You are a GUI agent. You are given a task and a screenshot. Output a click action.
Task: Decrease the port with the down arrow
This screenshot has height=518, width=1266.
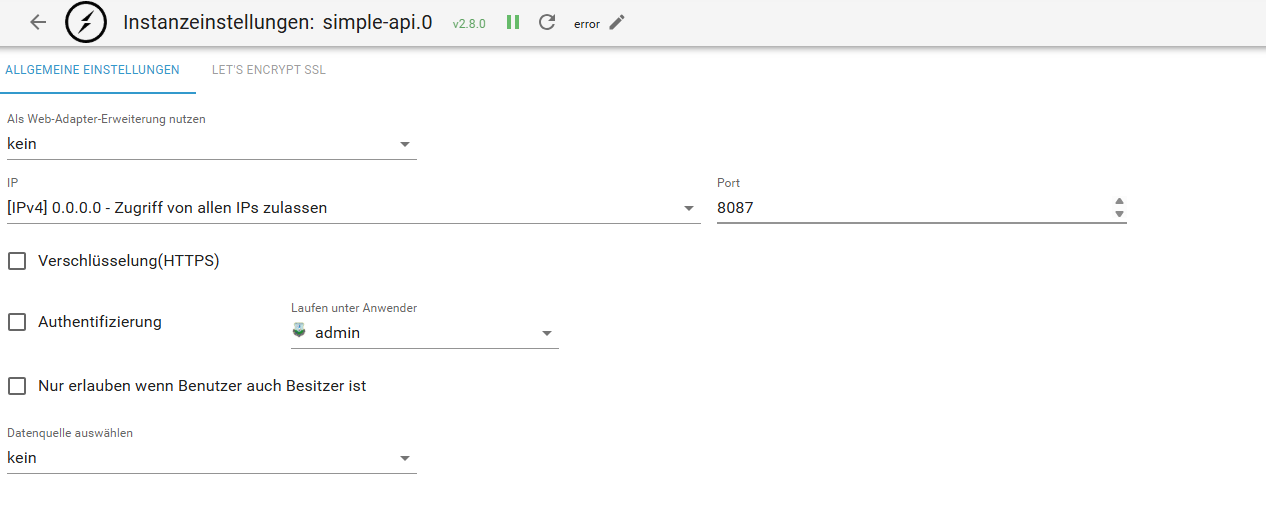(x=1119, y=214)
